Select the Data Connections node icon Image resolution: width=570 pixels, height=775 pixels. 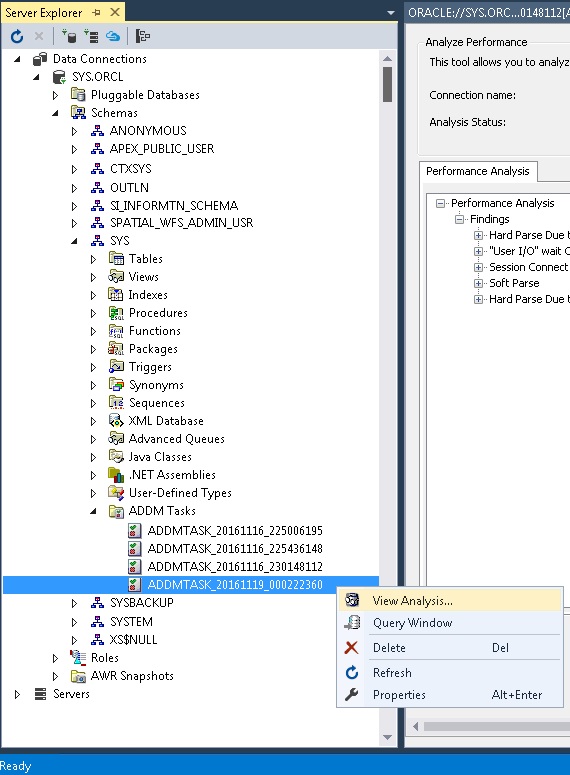pos(40,59)
